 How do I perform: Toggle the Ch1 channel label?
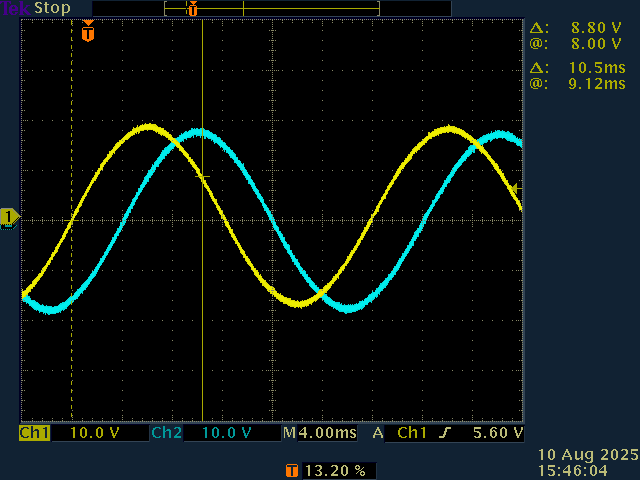click(x=35, y=433)
